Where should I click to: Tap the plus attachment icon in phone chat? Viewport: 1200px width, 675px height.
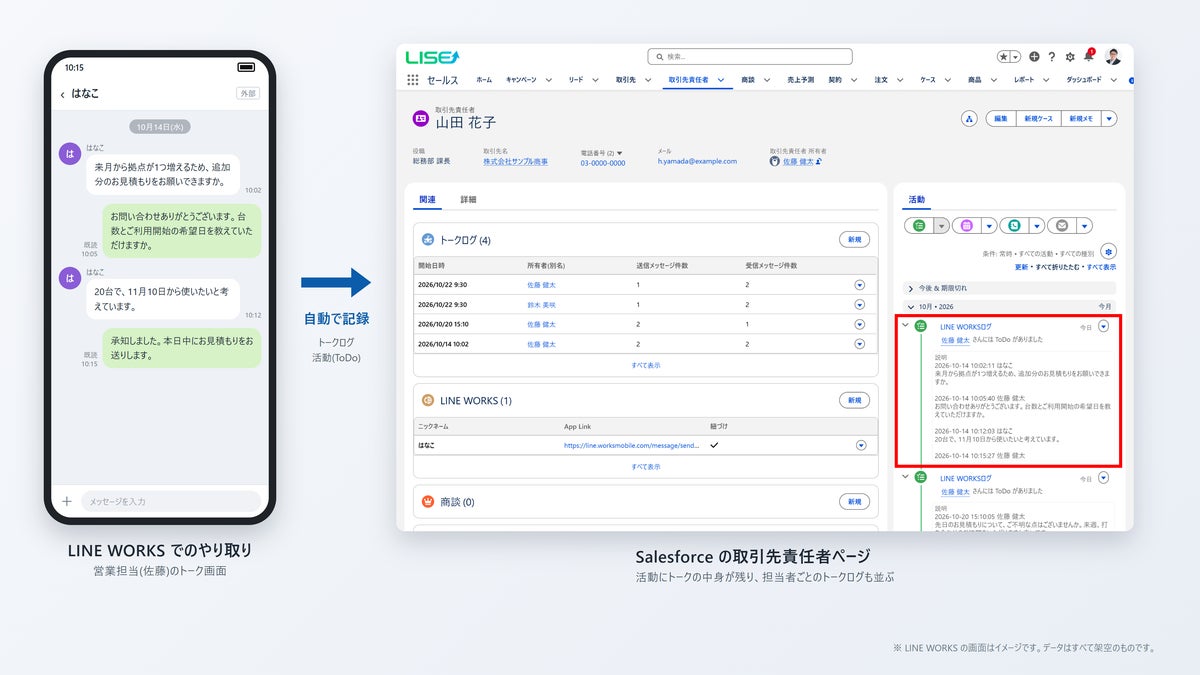coord(67,501)
